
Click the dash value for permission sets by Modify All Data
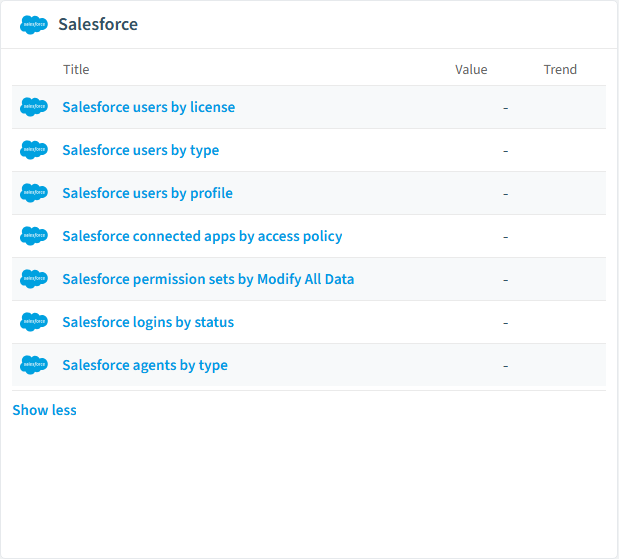(505, 280)
